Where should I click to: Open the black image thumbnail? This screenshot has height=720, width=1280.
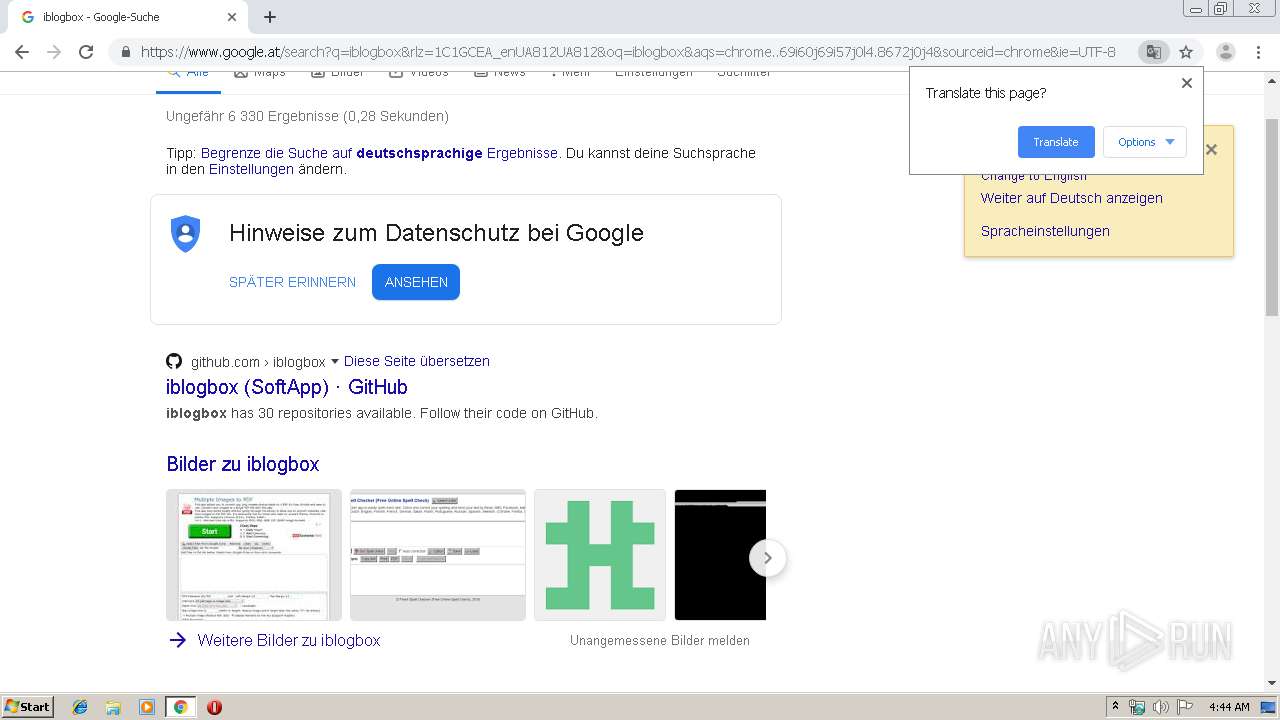click(x=720, y=555)
